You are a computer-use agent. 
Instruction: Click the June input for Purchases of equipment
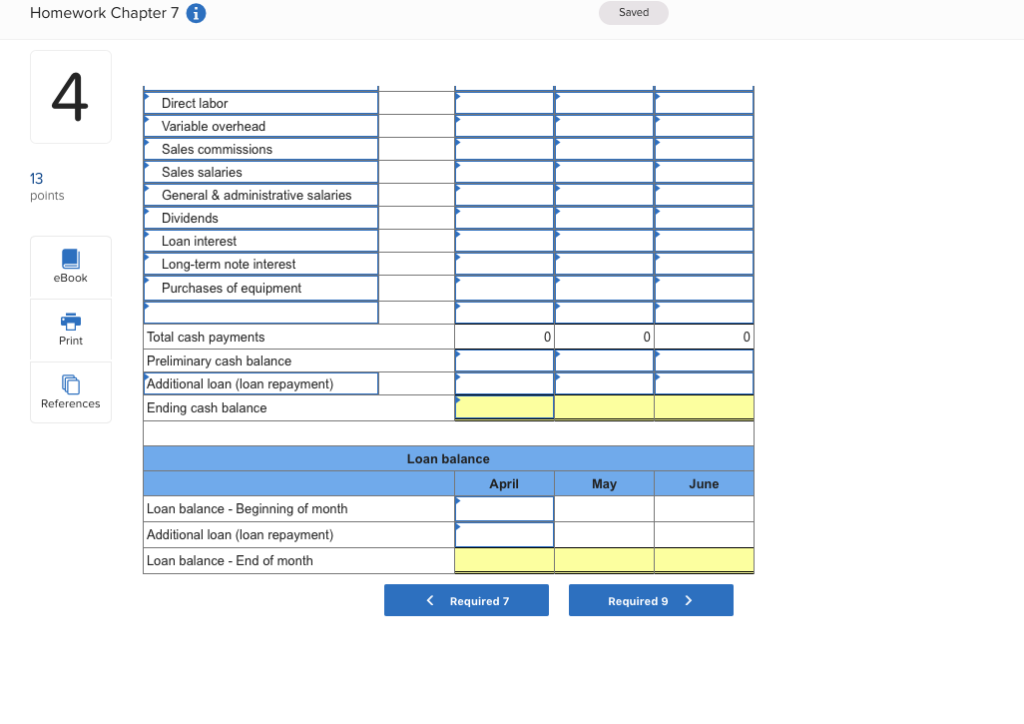coord(704,288)
